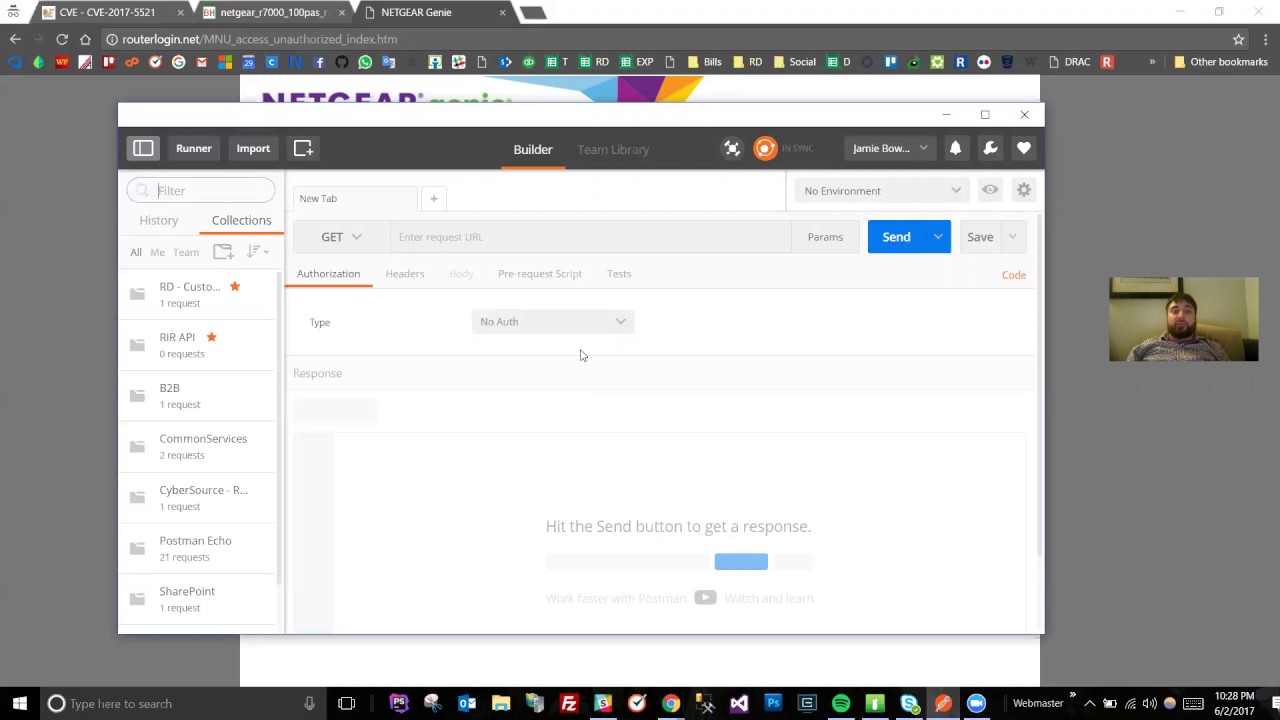Open Skype from the taskbar
1280x720 pixels.
909,703
